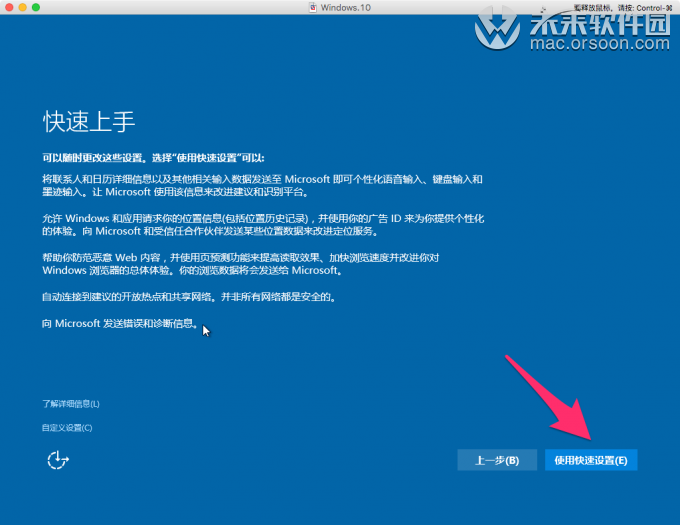This screenshot has height=525, width=680.
Task: Click the Windows.10 window title text
Action: (346, 7)
